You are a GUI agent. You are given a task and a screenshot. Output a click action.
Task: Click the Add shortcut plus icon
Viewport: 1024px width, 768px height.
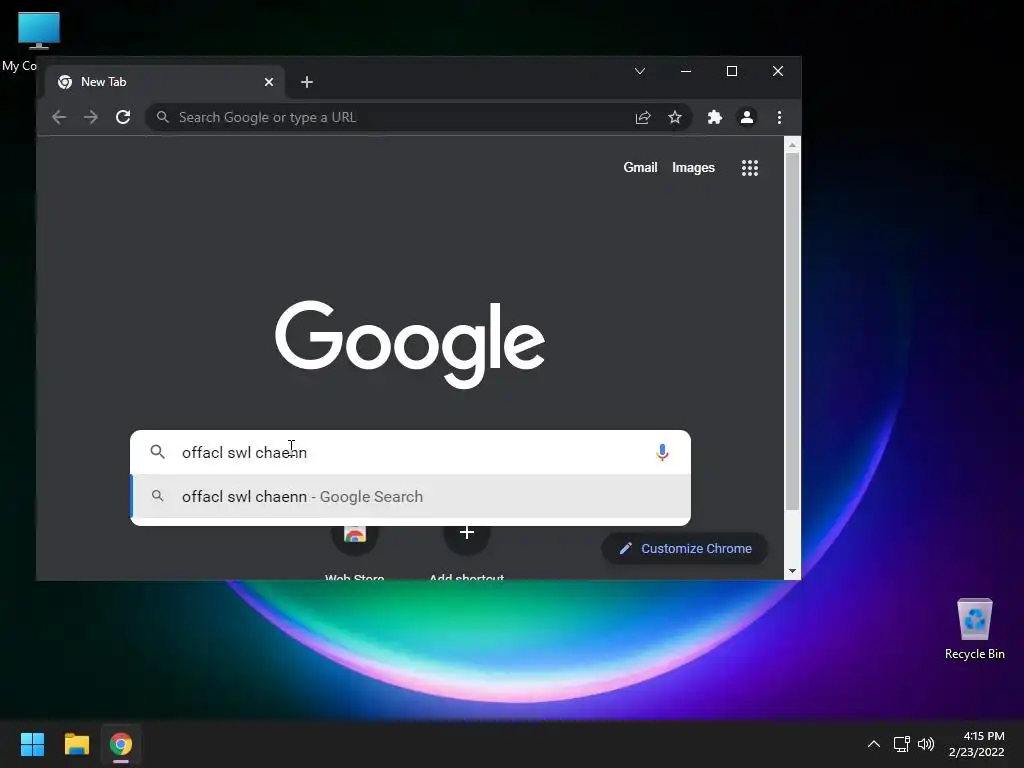[466, 533]
